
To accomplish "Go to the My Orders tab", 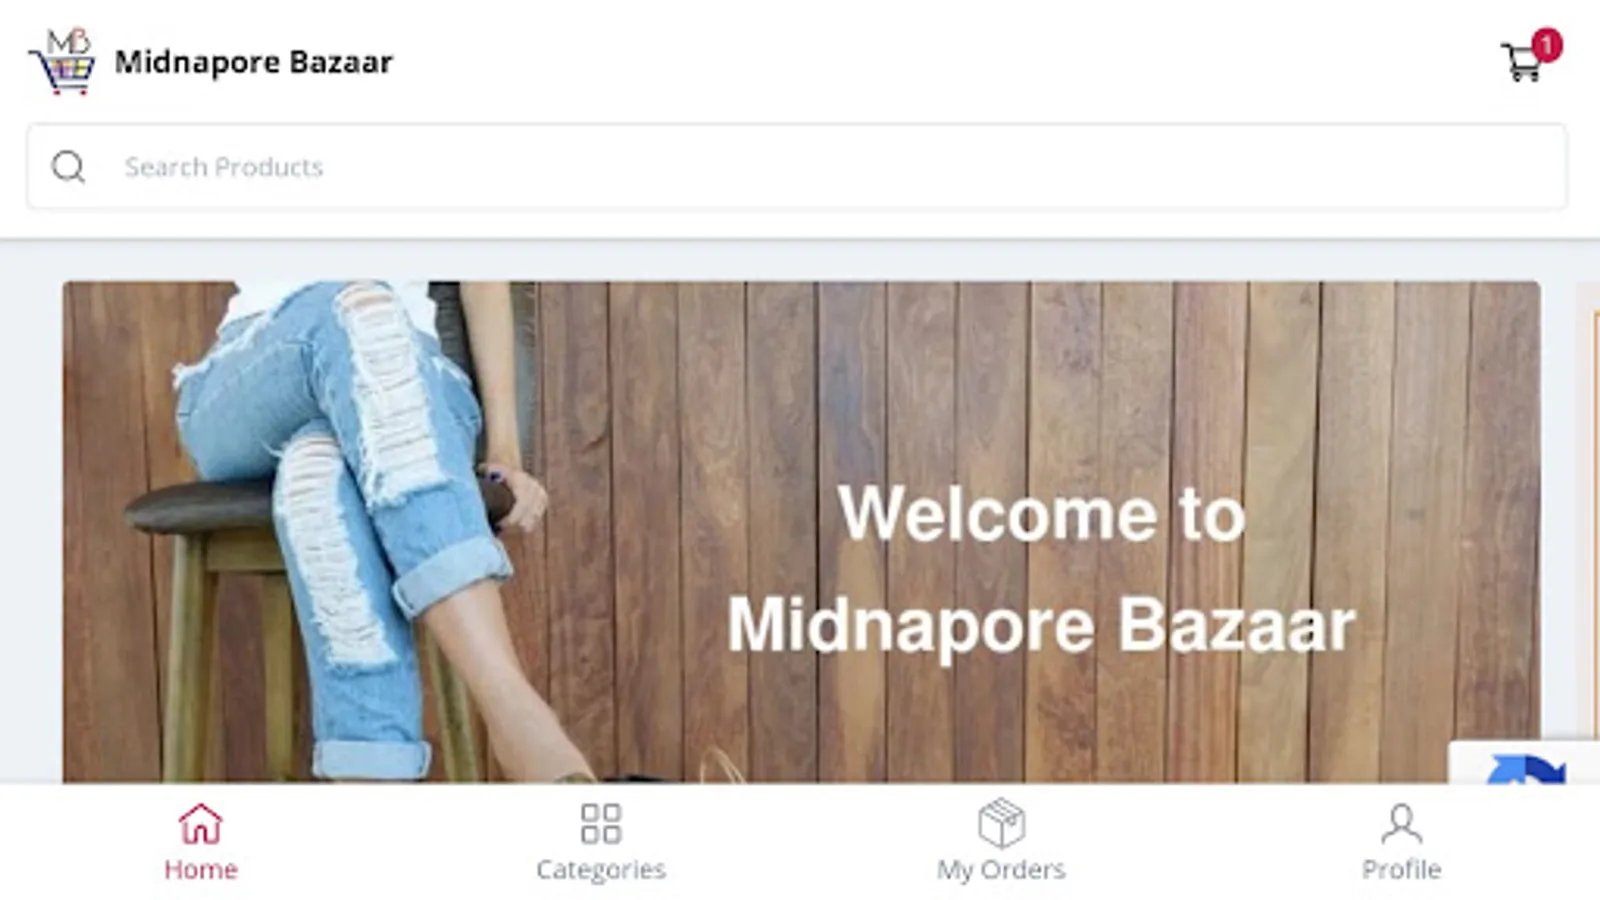I will point(1001,869).
